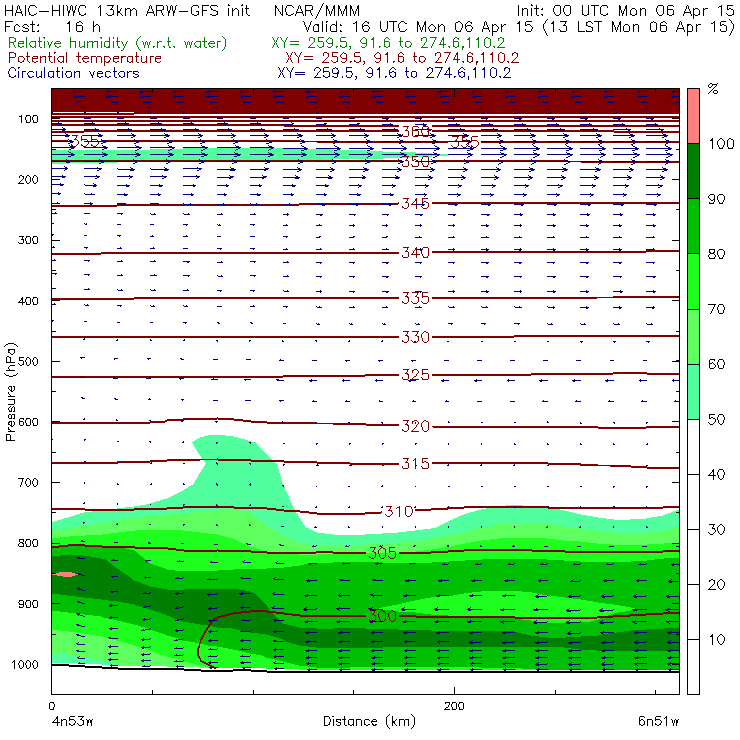Click the 'Potential temperature' legend label
The image size is (740, 740).
click(84, 58)
